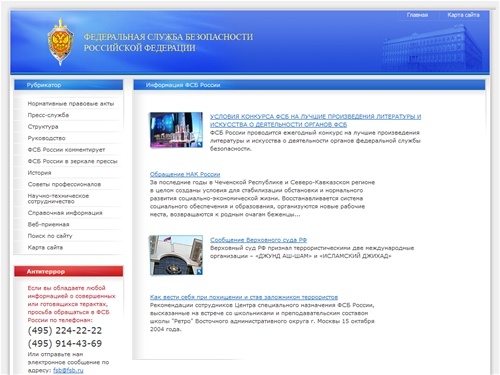Open the Обращение НАК России link
Image resolution: width=500 pixels, height=375 pixels.
(x=185, y=174)
